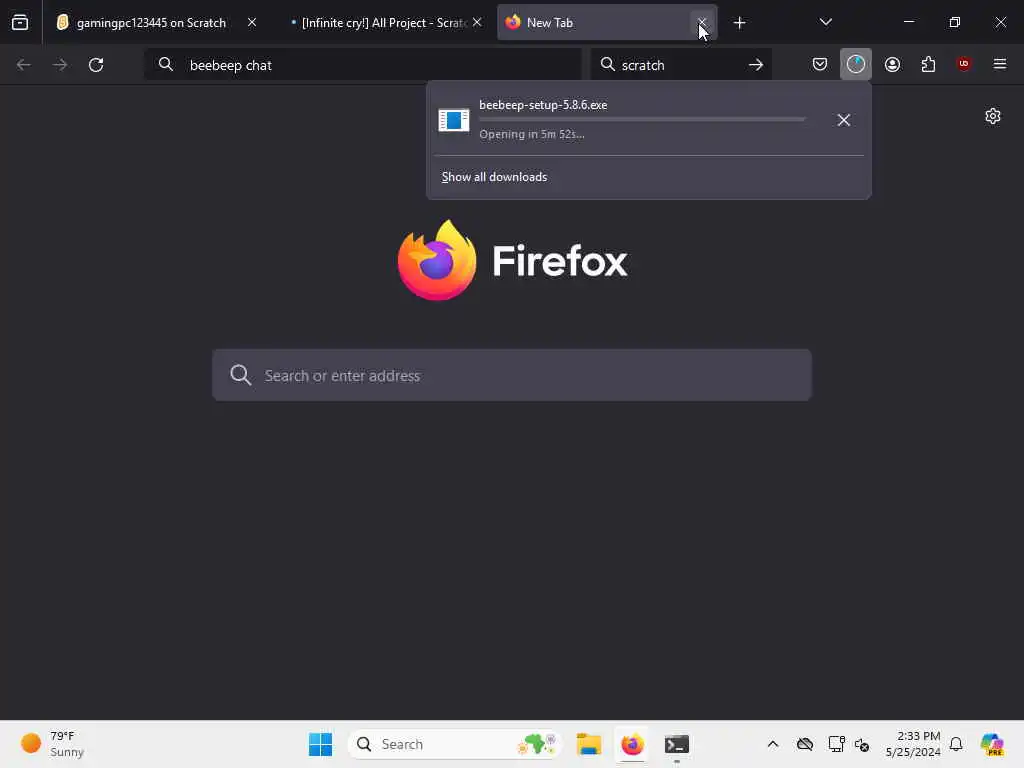Viewport: 1024px width, 768px height.
Task: Close the [Infinite cry!] All Project tab
Action: tap(477, 23)
